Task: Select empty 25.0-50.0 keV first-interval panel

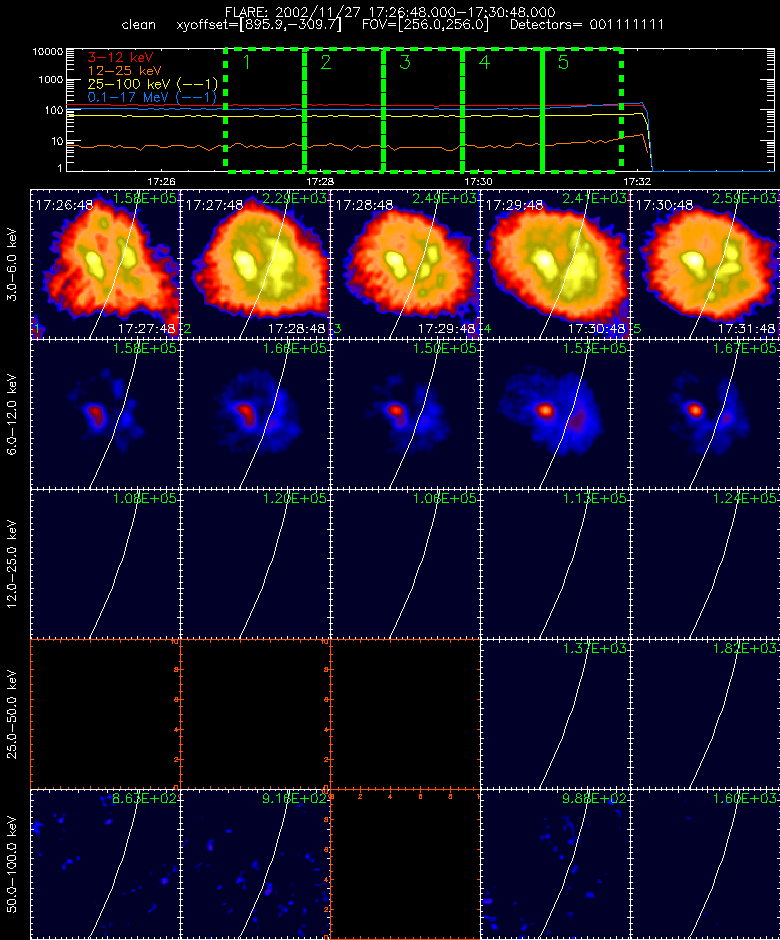Action: coord(106,714)
